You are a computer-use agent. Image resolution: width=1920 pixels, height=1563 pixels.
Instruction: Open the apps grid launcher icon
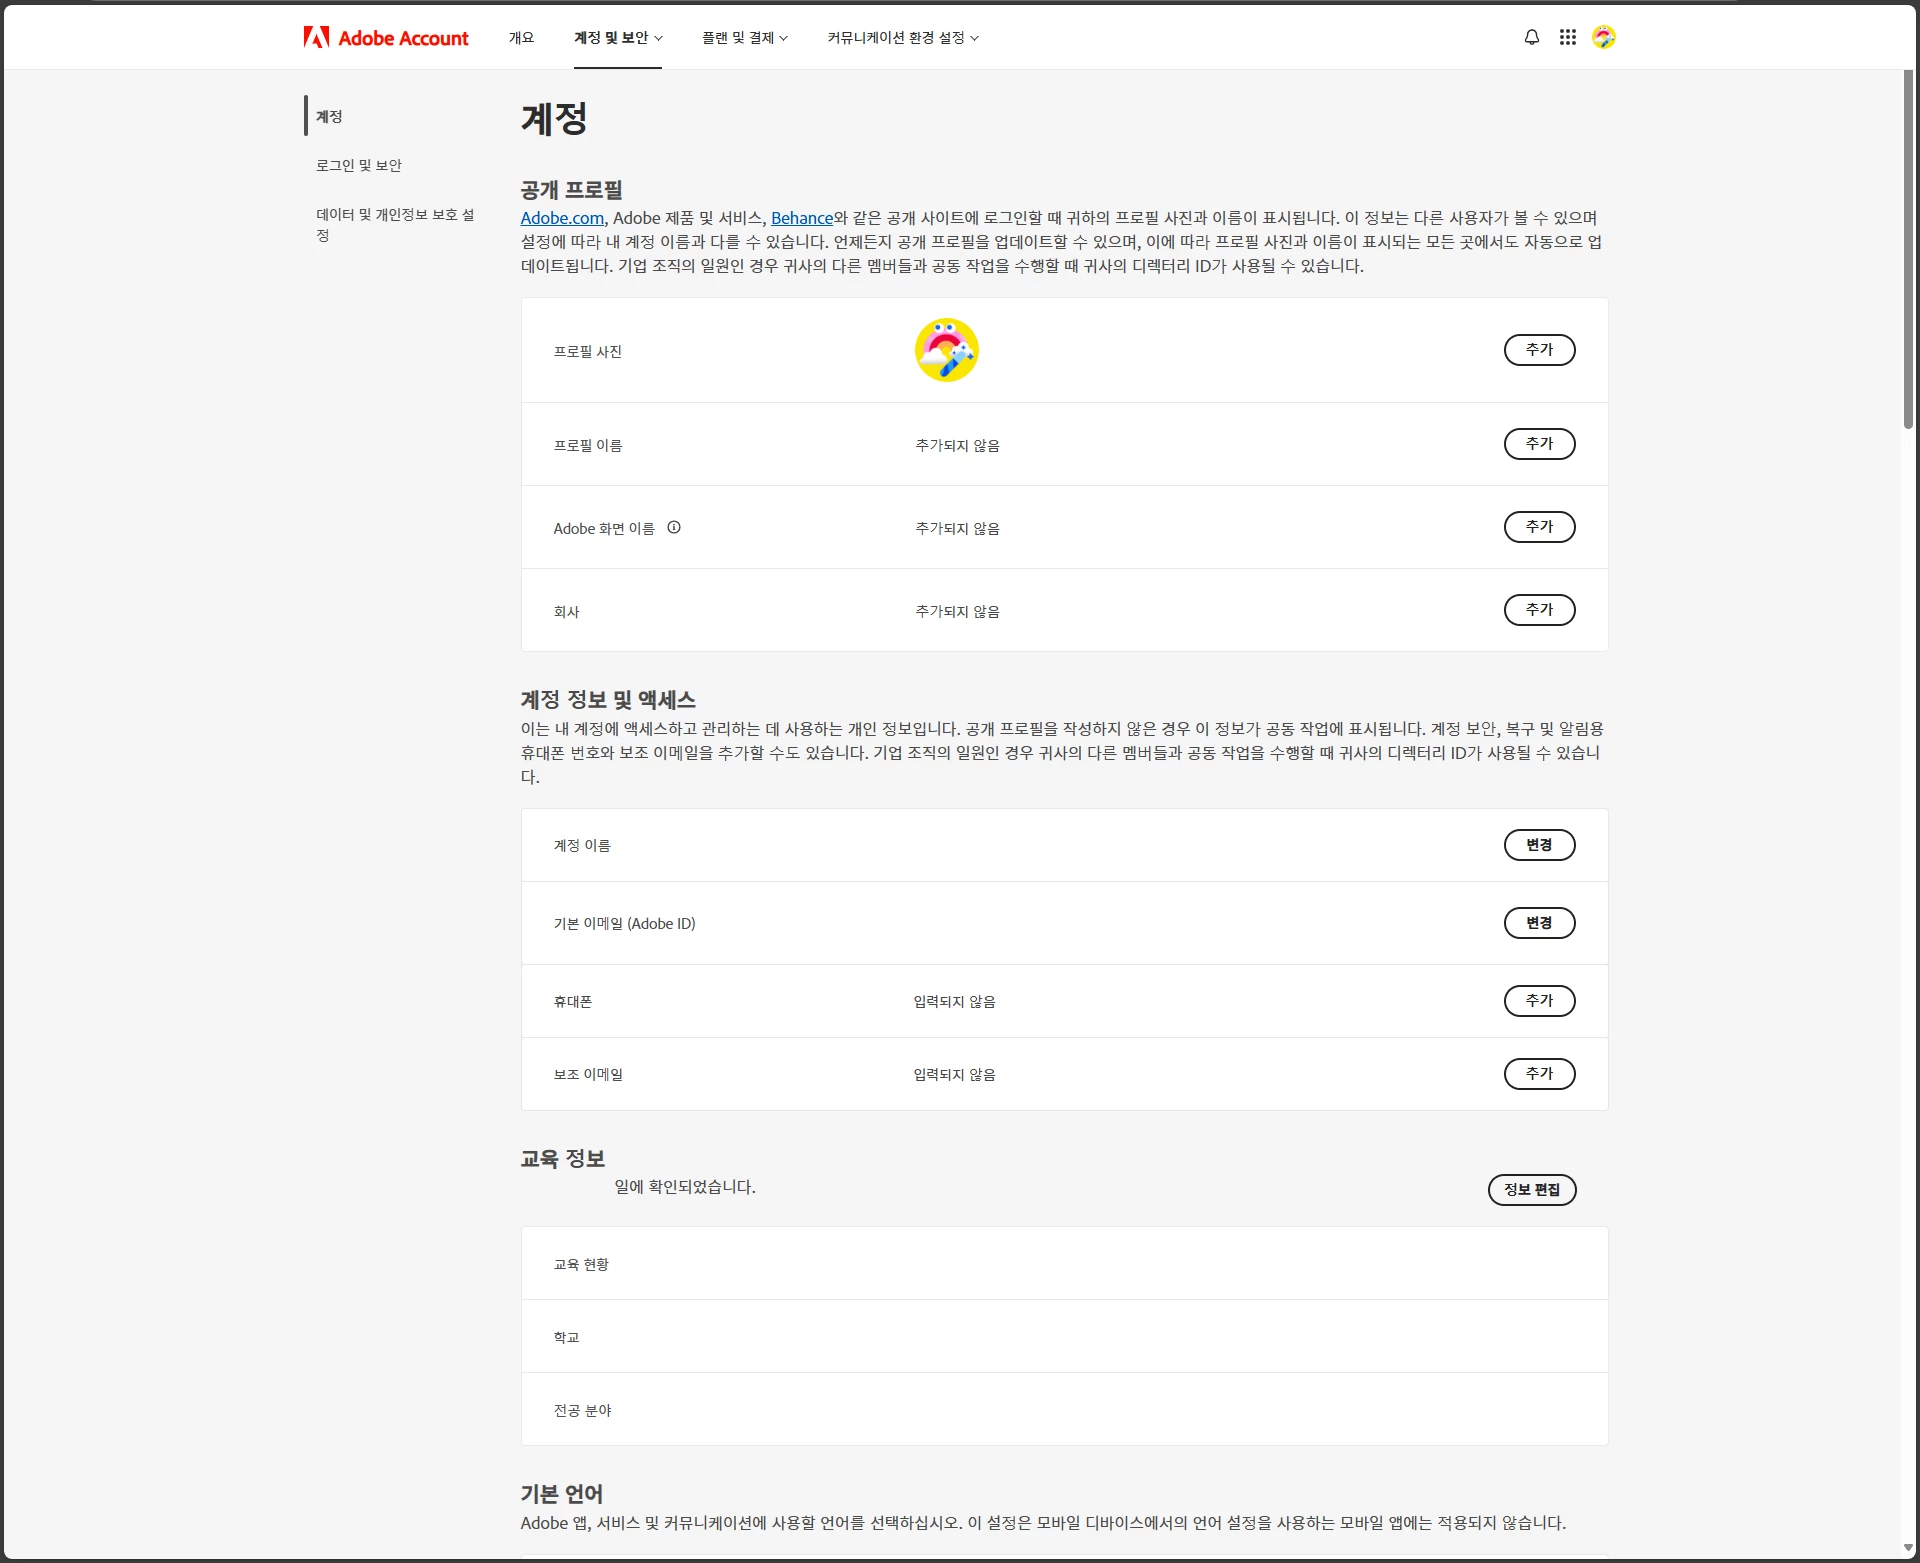pyautogui.click(x=1567, y=38)
